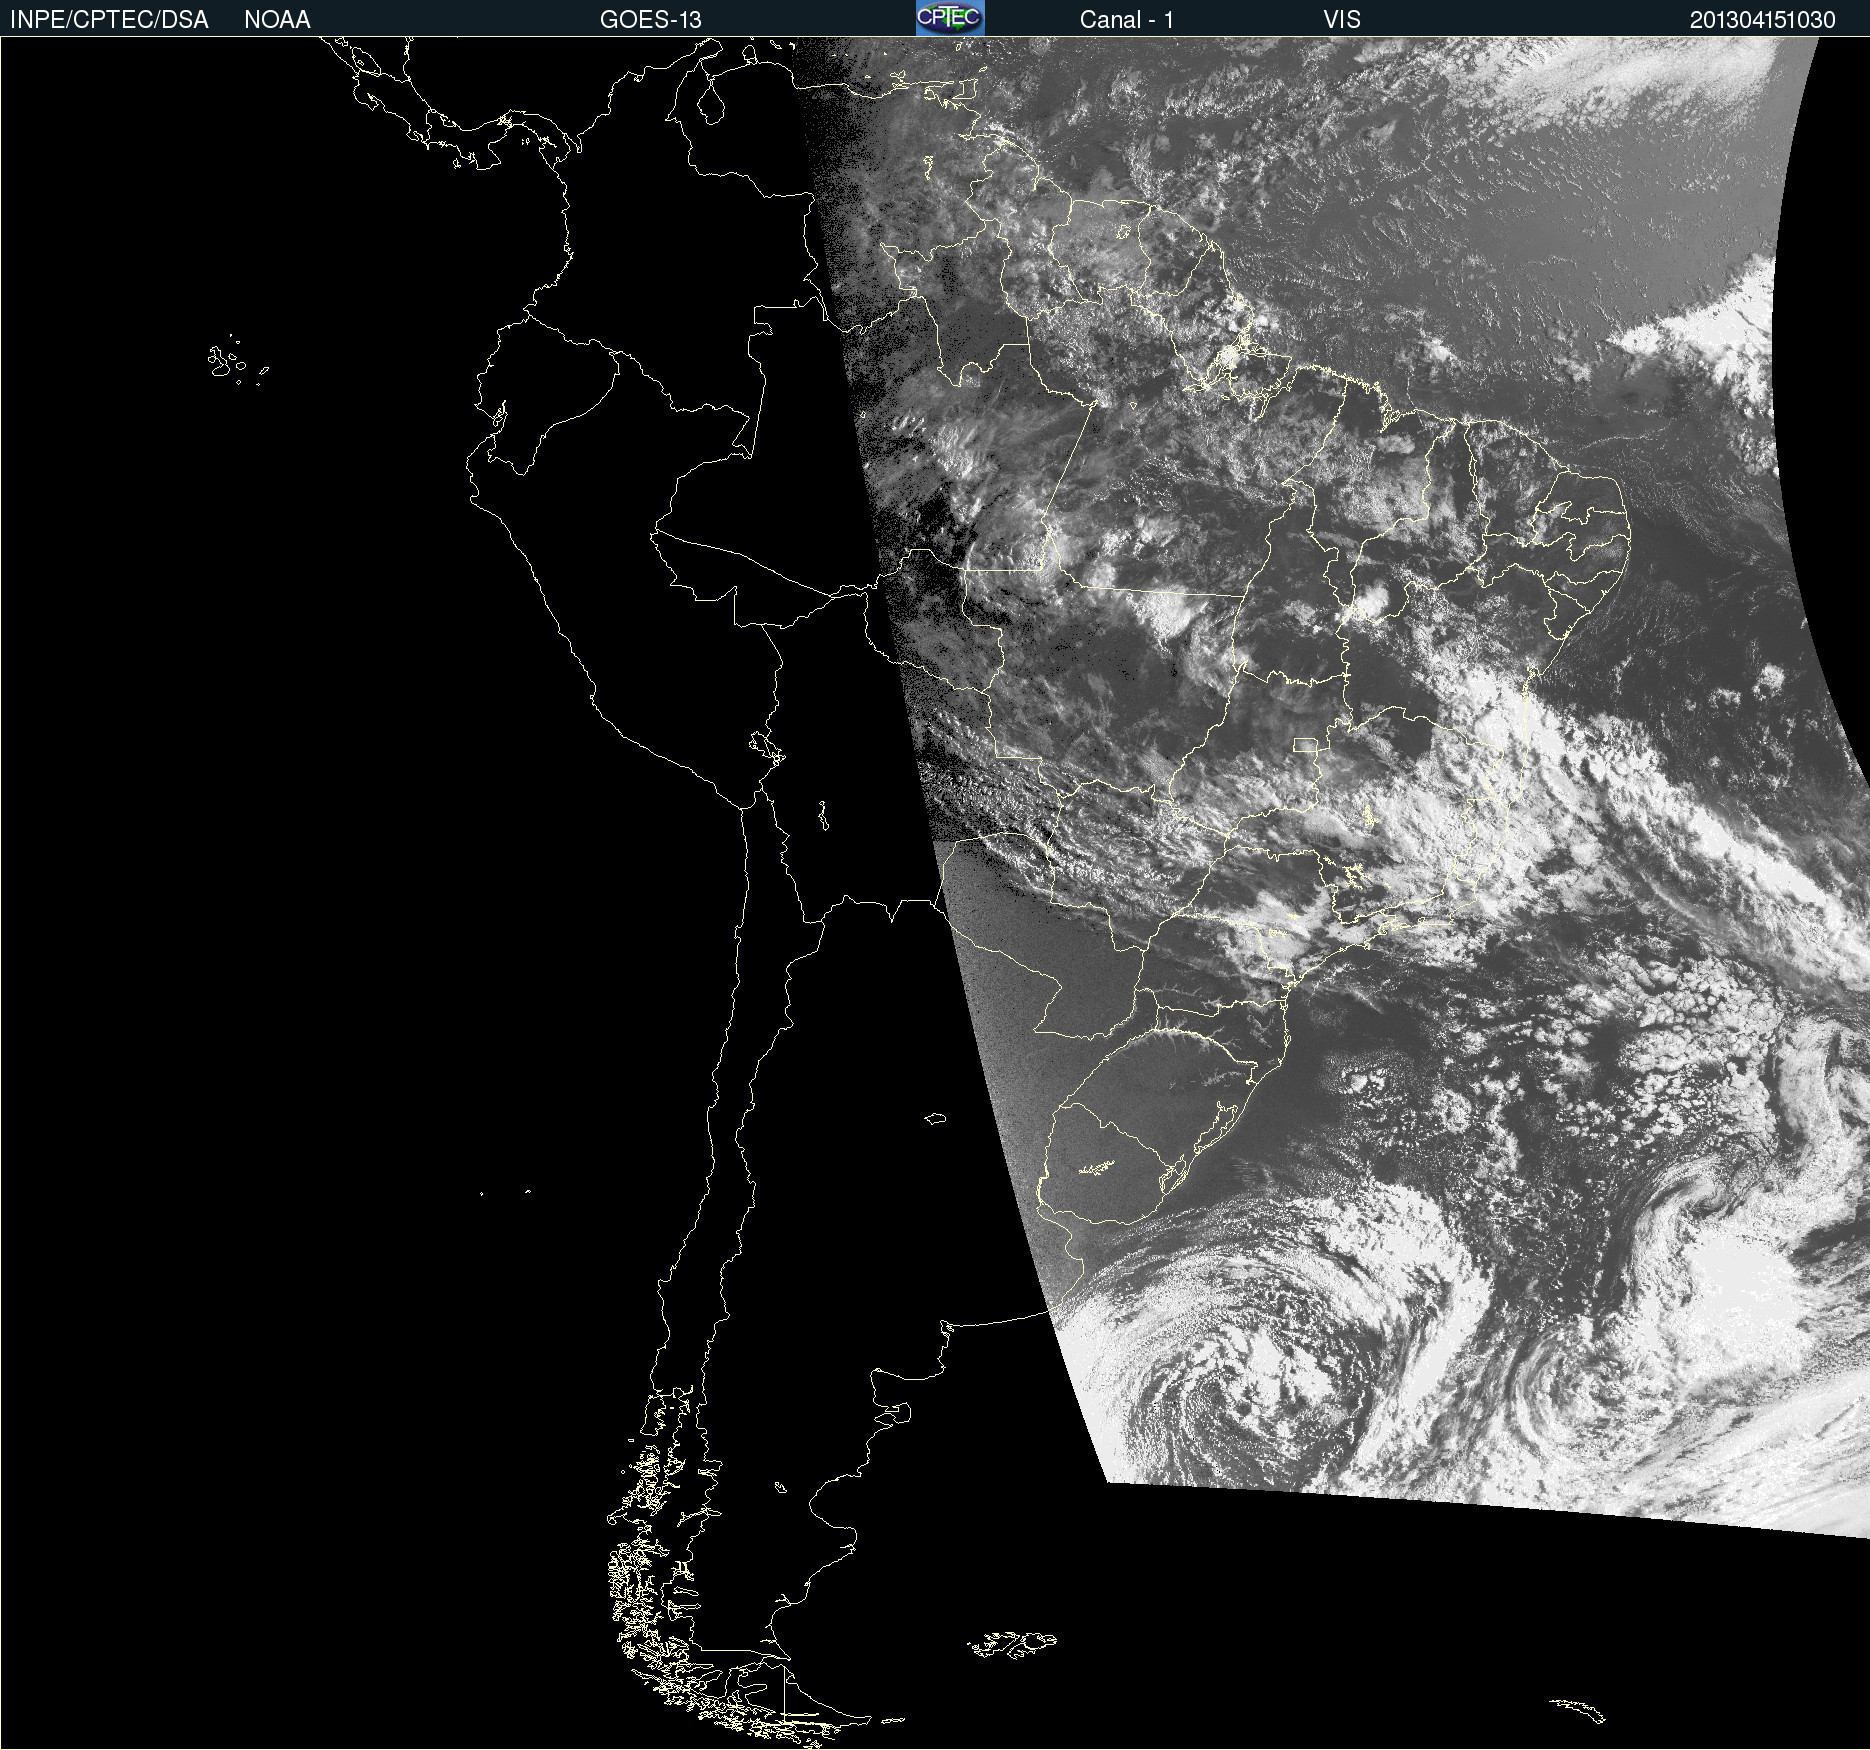This screenshot has width=1870, height=1750.
Task: Click the GOES-13 satellite label
Action: pos(651,20)
